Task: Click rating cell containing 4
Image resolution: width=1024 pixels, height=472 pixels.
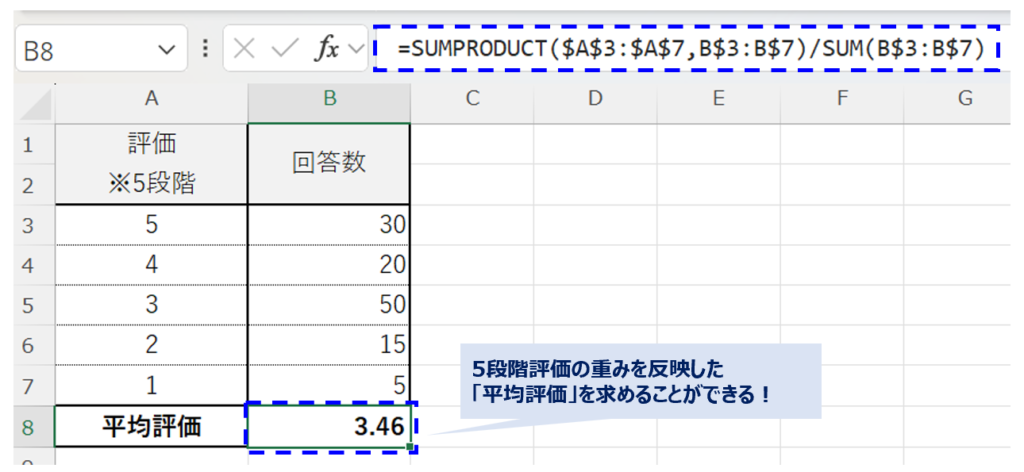Action: (x=152, y=265)
